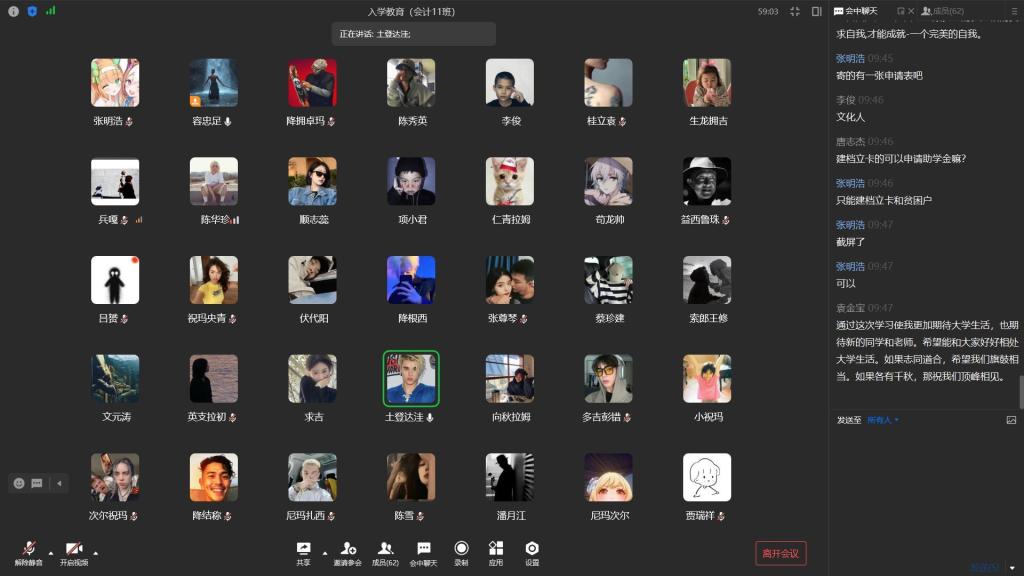Click the 离开会议 leave meeting button
The width and height of the screenshot is (1024, 576).
[780, 553]
